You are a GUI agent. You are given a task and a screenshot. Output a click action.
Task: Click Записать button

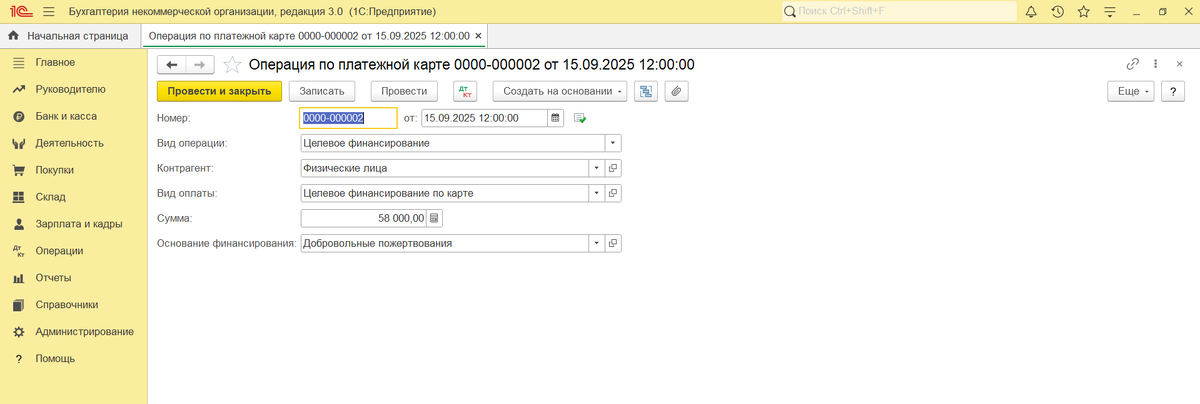coord(322,91)
